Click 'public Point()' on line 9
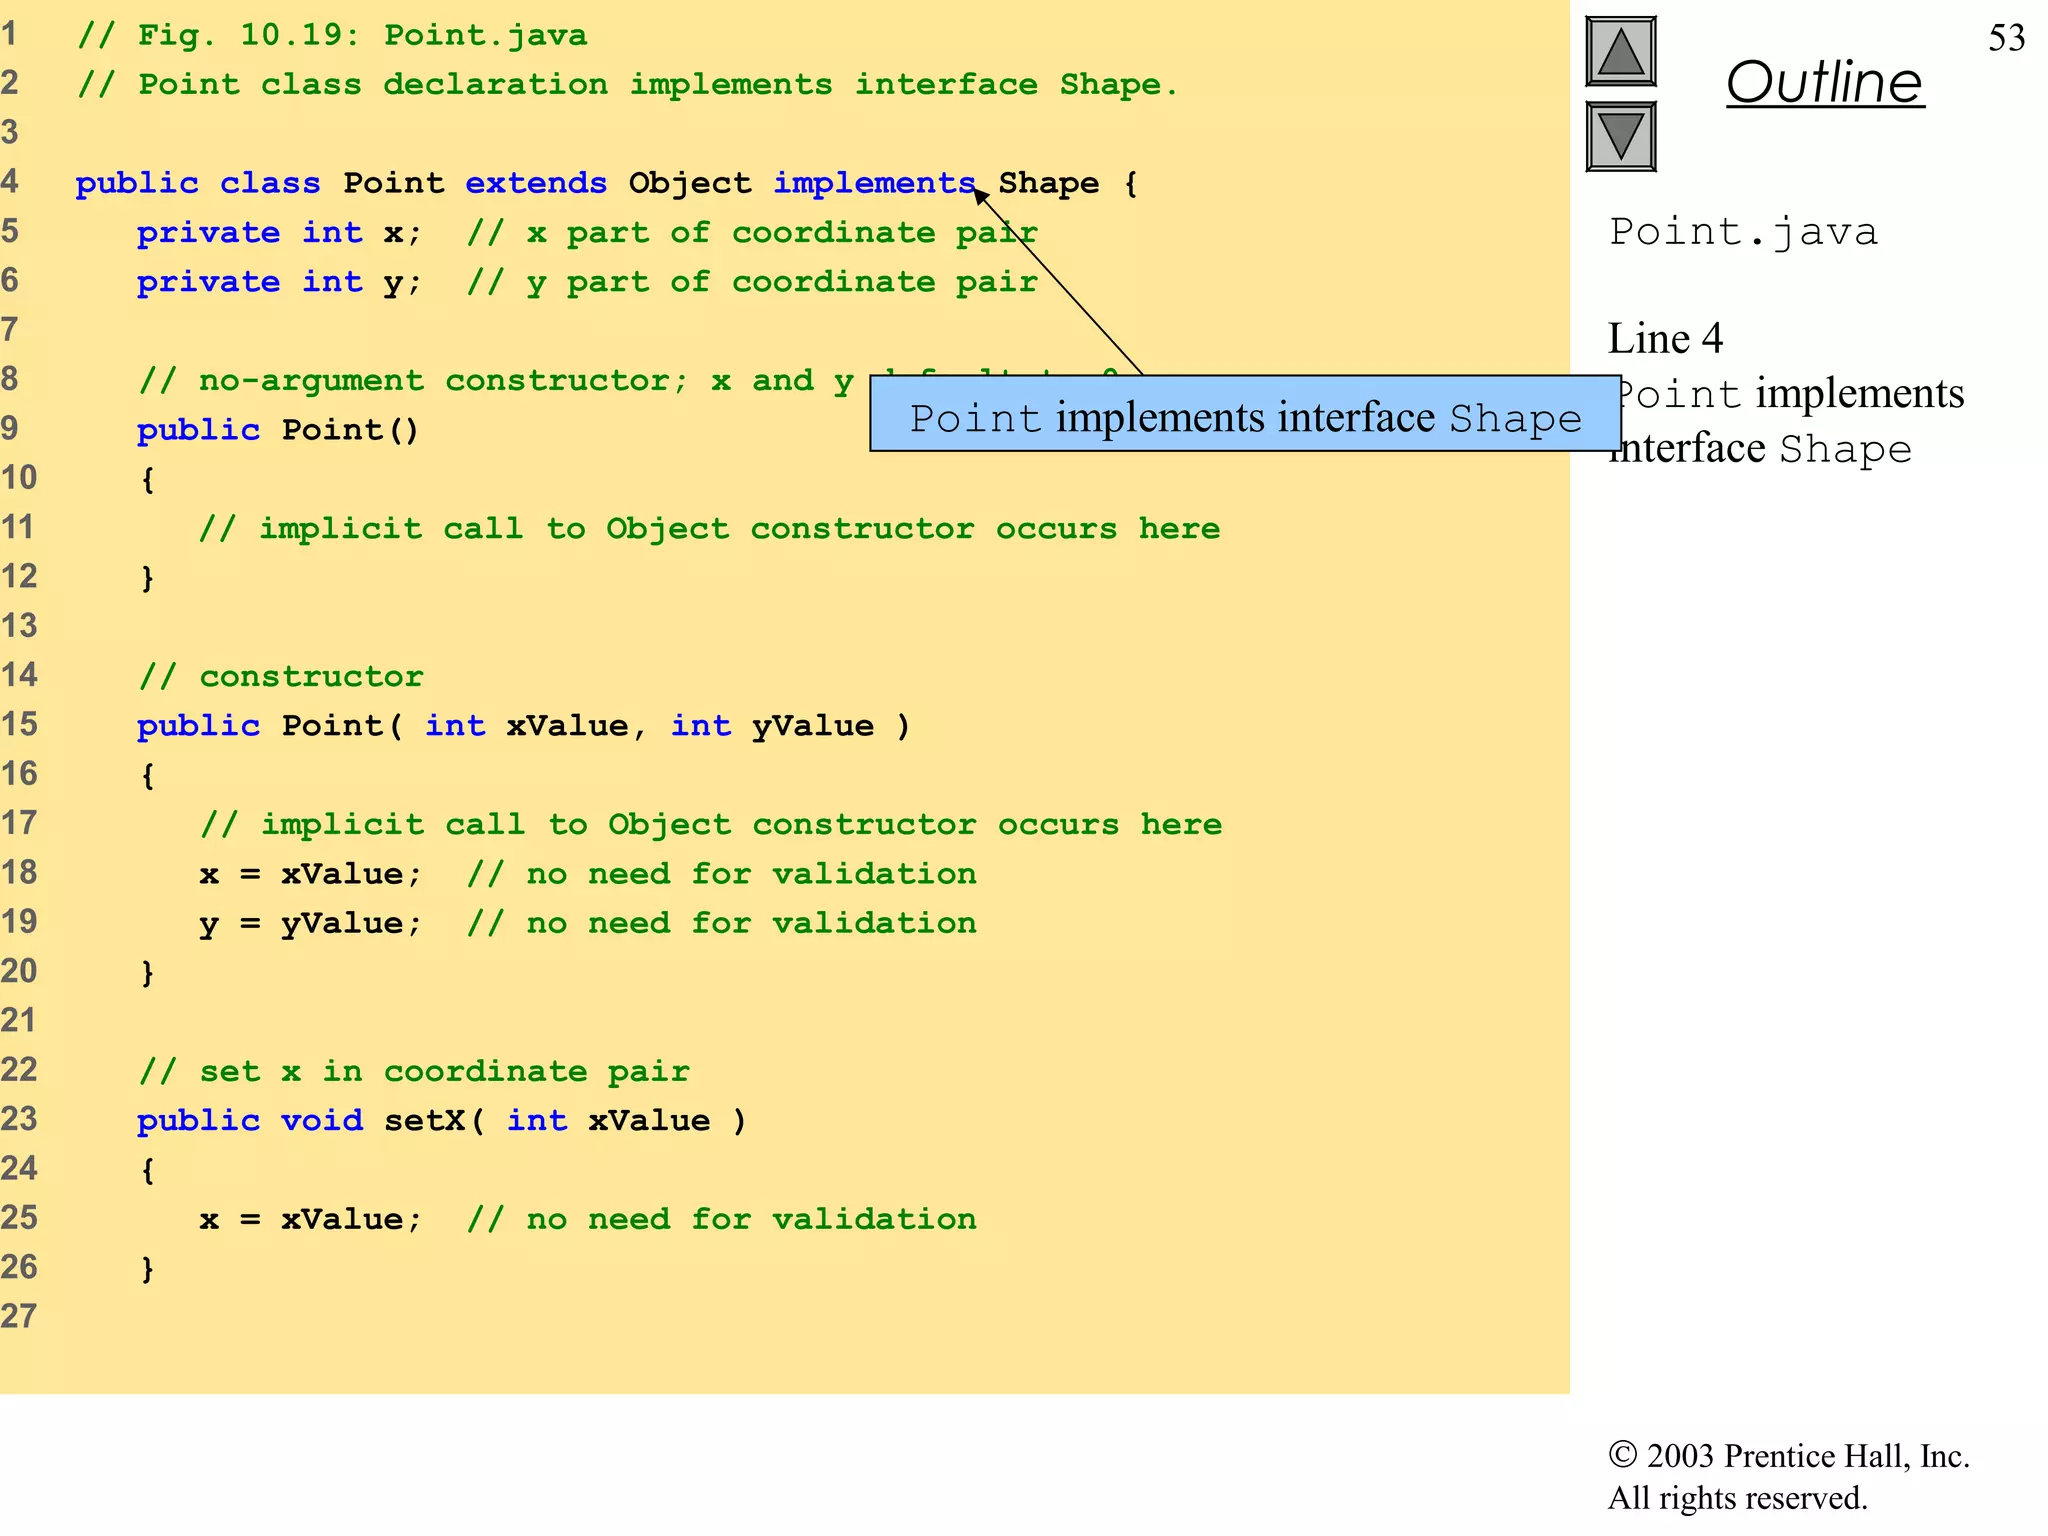This screenshot has height=1536, width=2048. pos(278,430)
